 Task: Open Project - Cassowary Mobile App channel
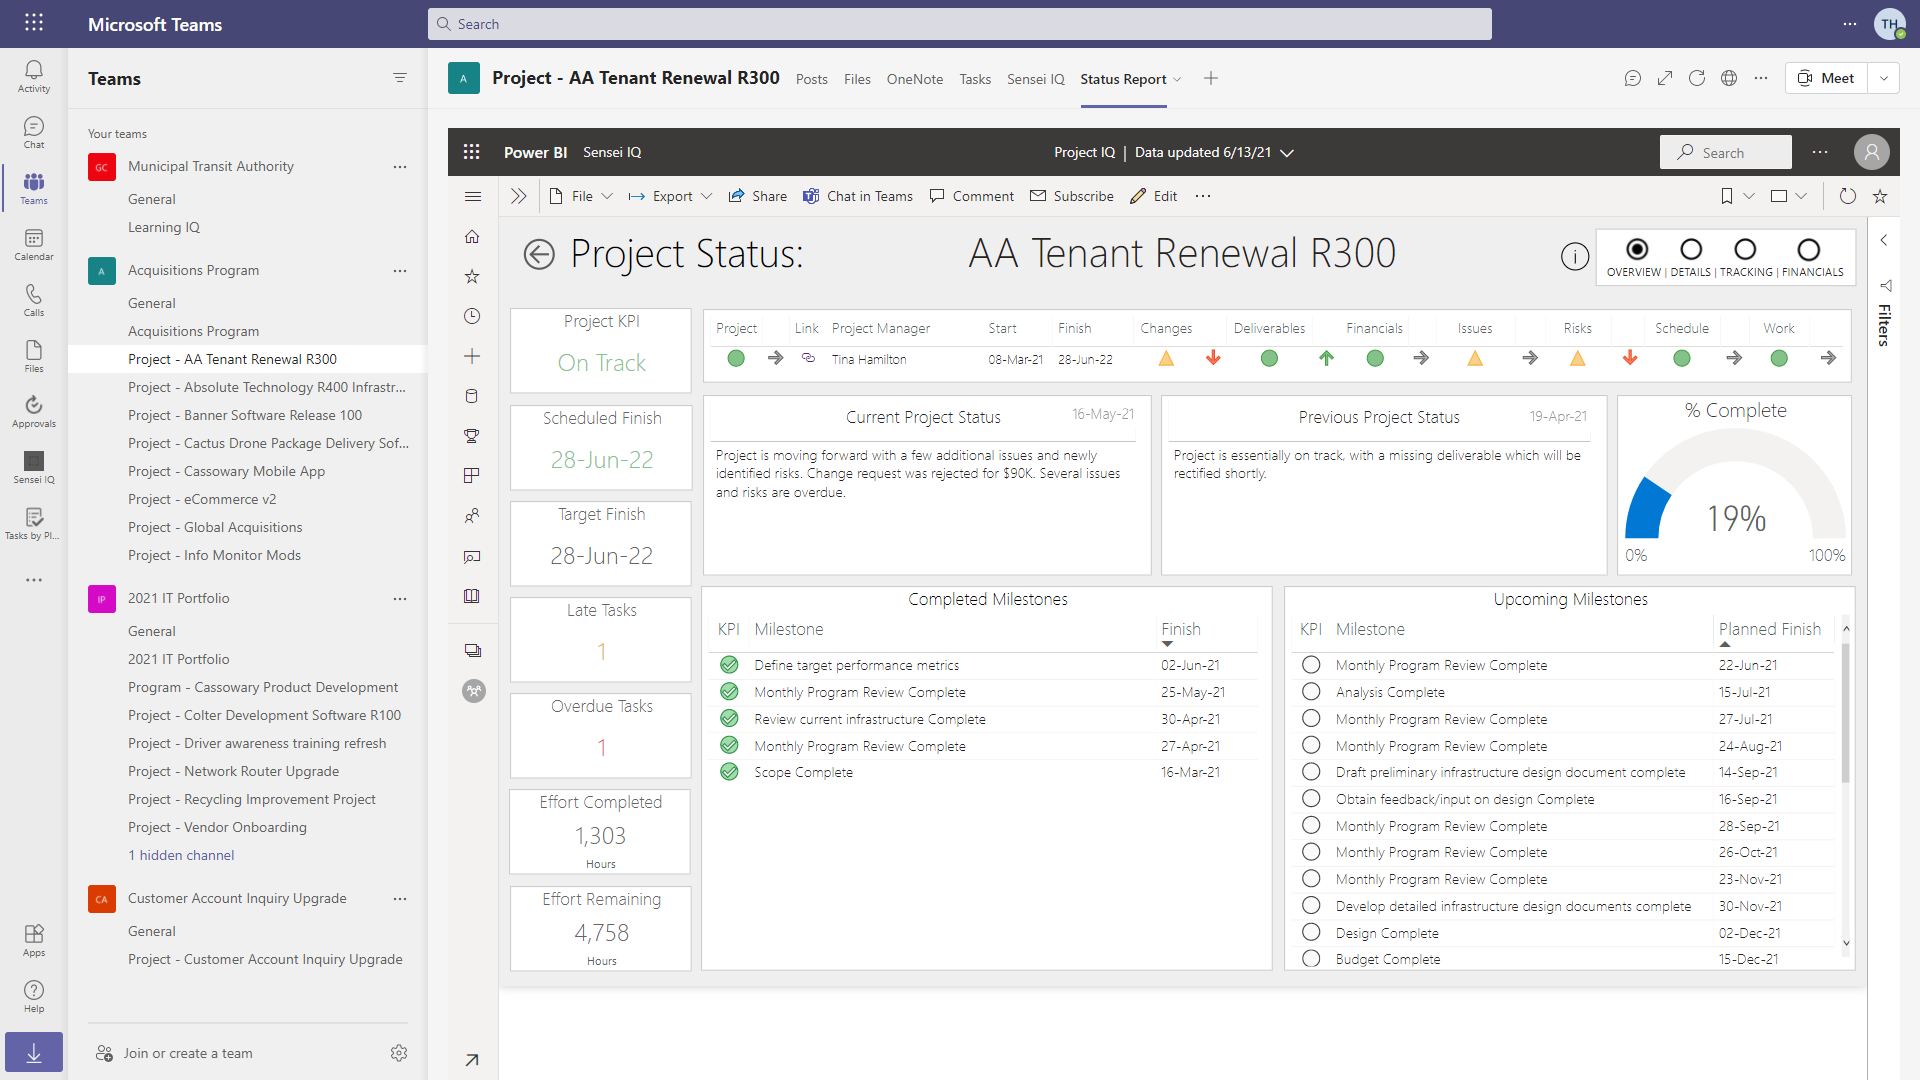pos(226,472)
